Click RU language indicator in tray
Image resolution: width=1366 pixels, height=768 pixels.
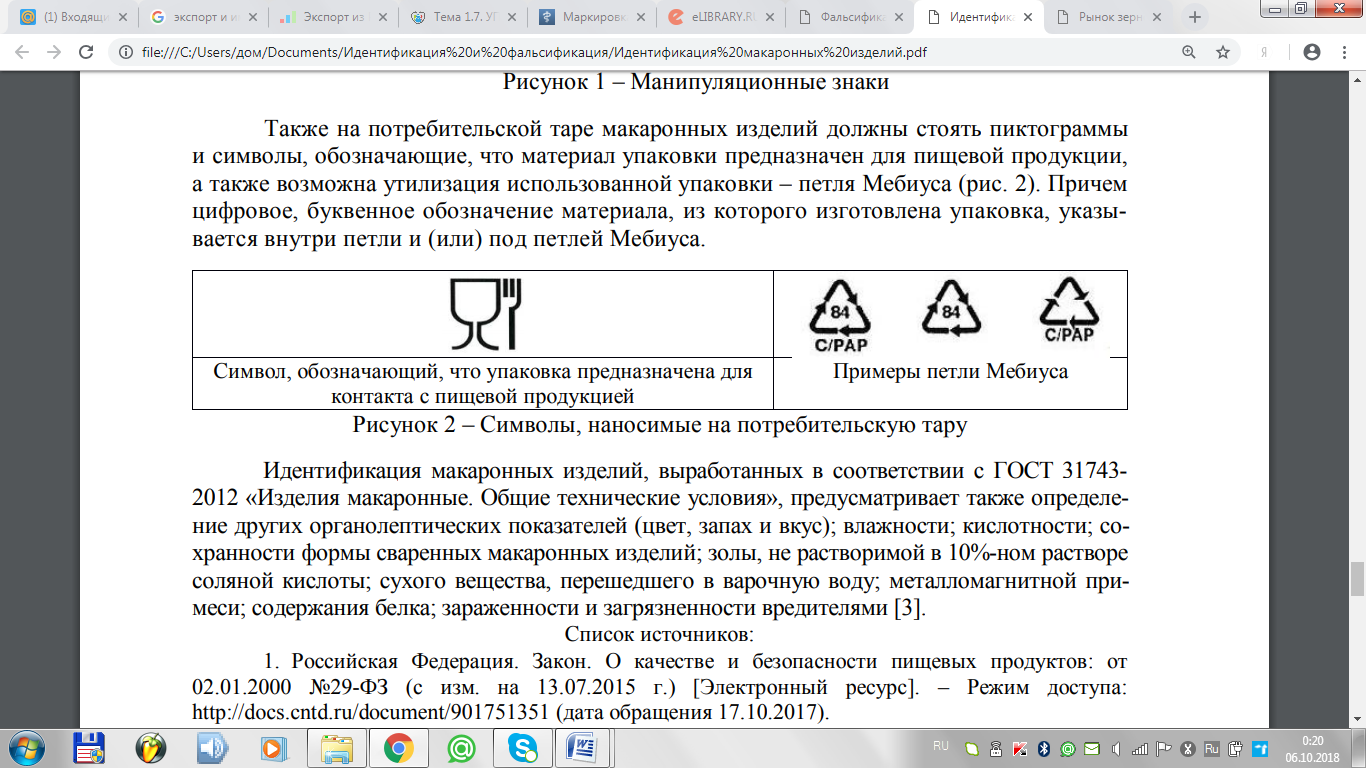point(940,746)
